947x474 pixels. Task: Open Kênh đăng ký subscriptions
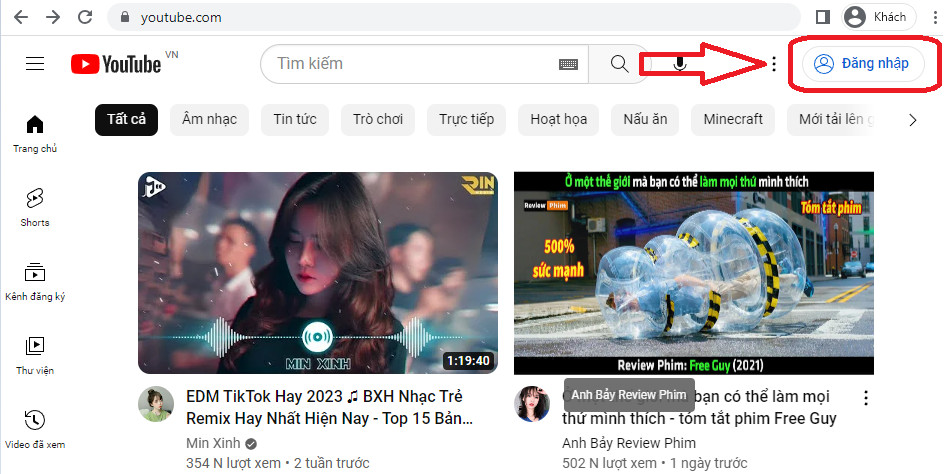pos(35,282)
